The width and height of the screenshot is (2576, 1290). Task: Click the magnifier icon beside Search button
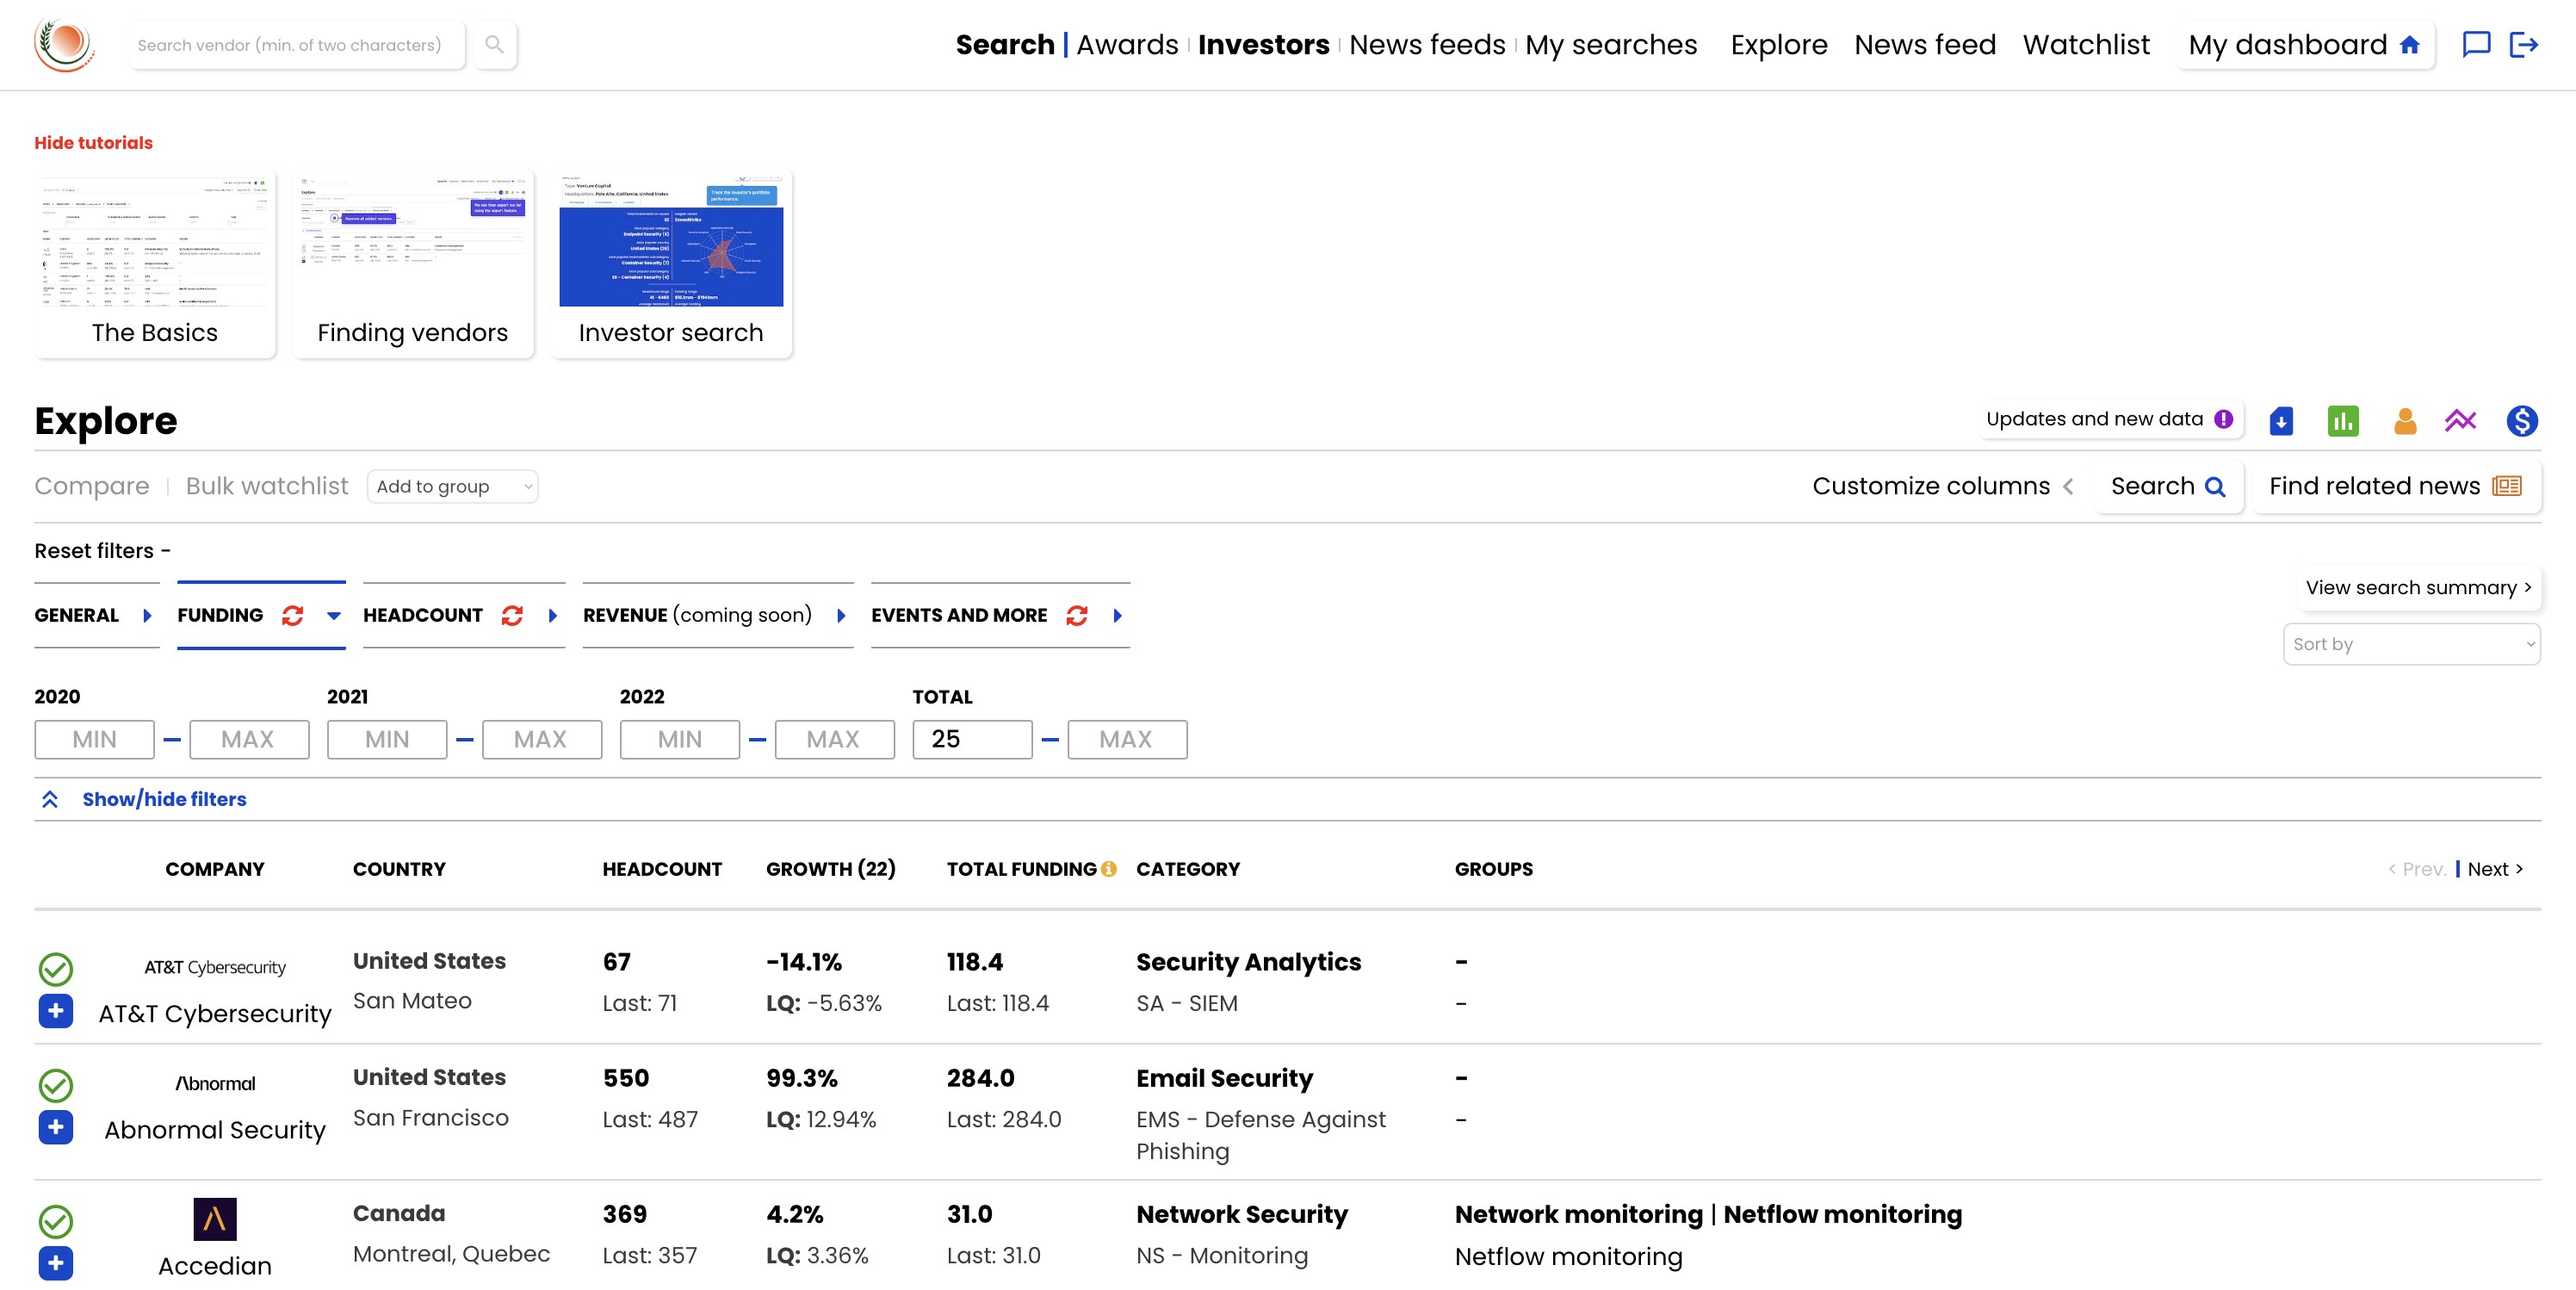pos(2215,487)
